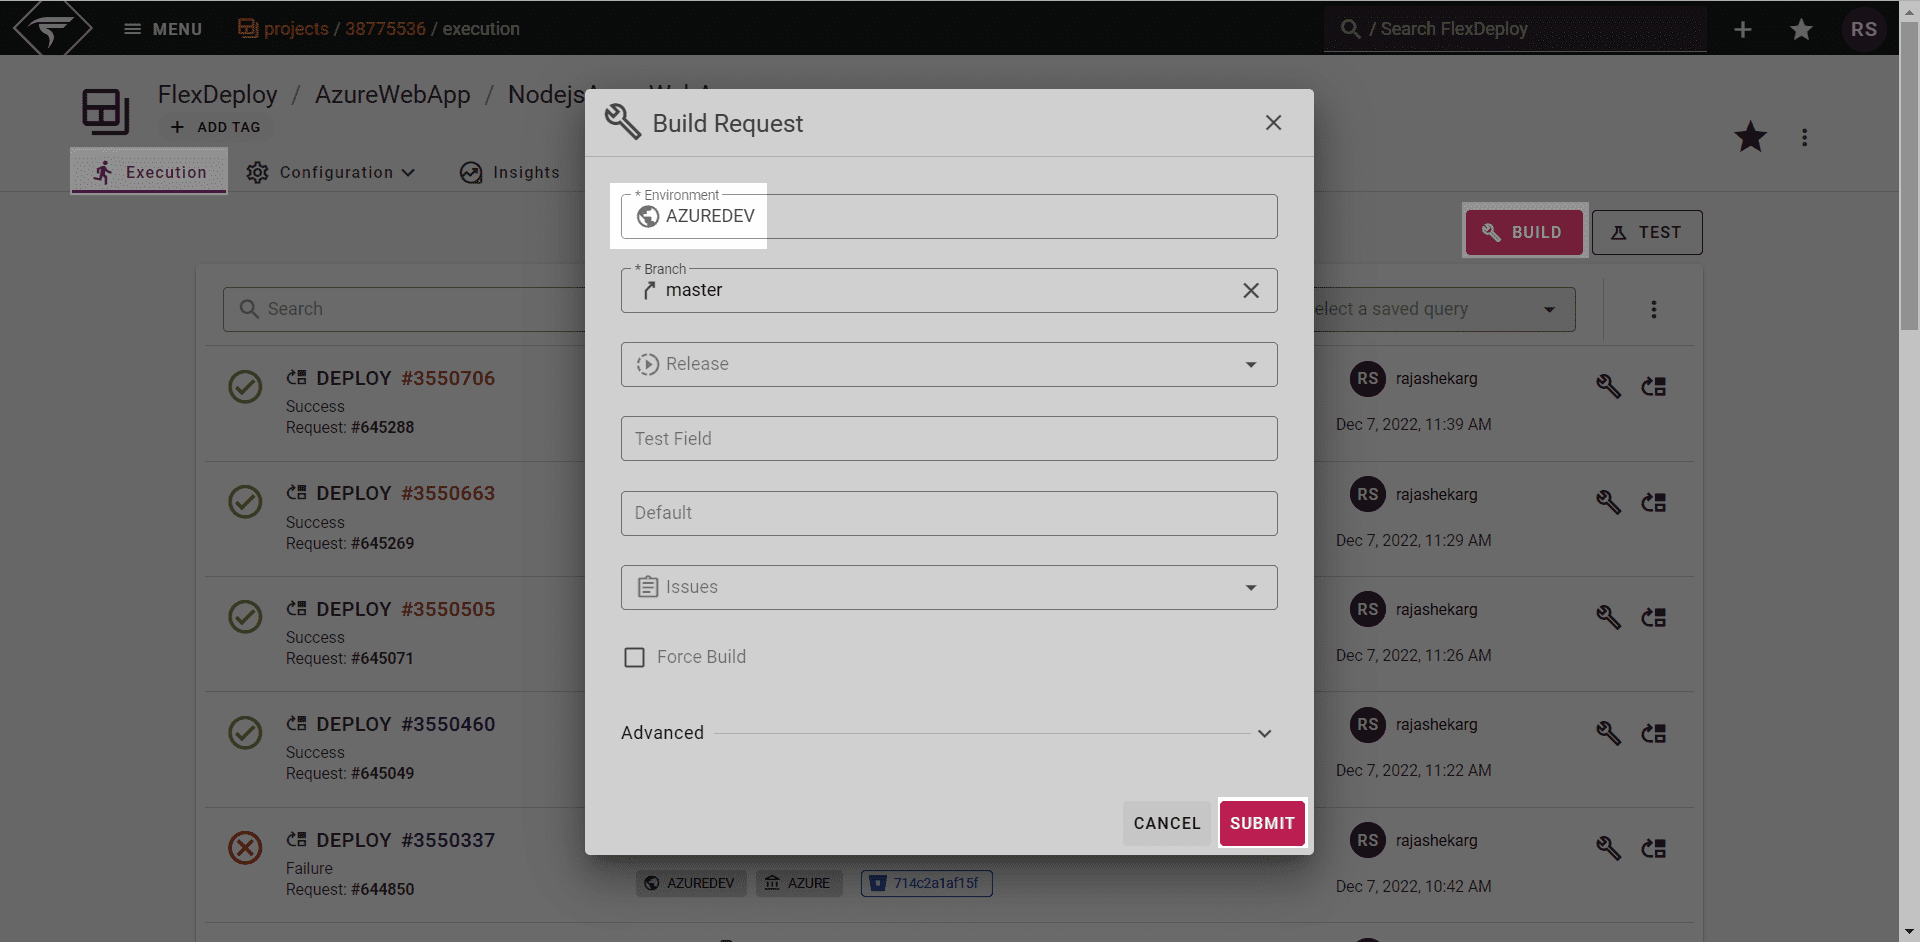Screen dimensions: 1920x942
Task: Click failure status icon for #3550337
Action: coord(245,847)
